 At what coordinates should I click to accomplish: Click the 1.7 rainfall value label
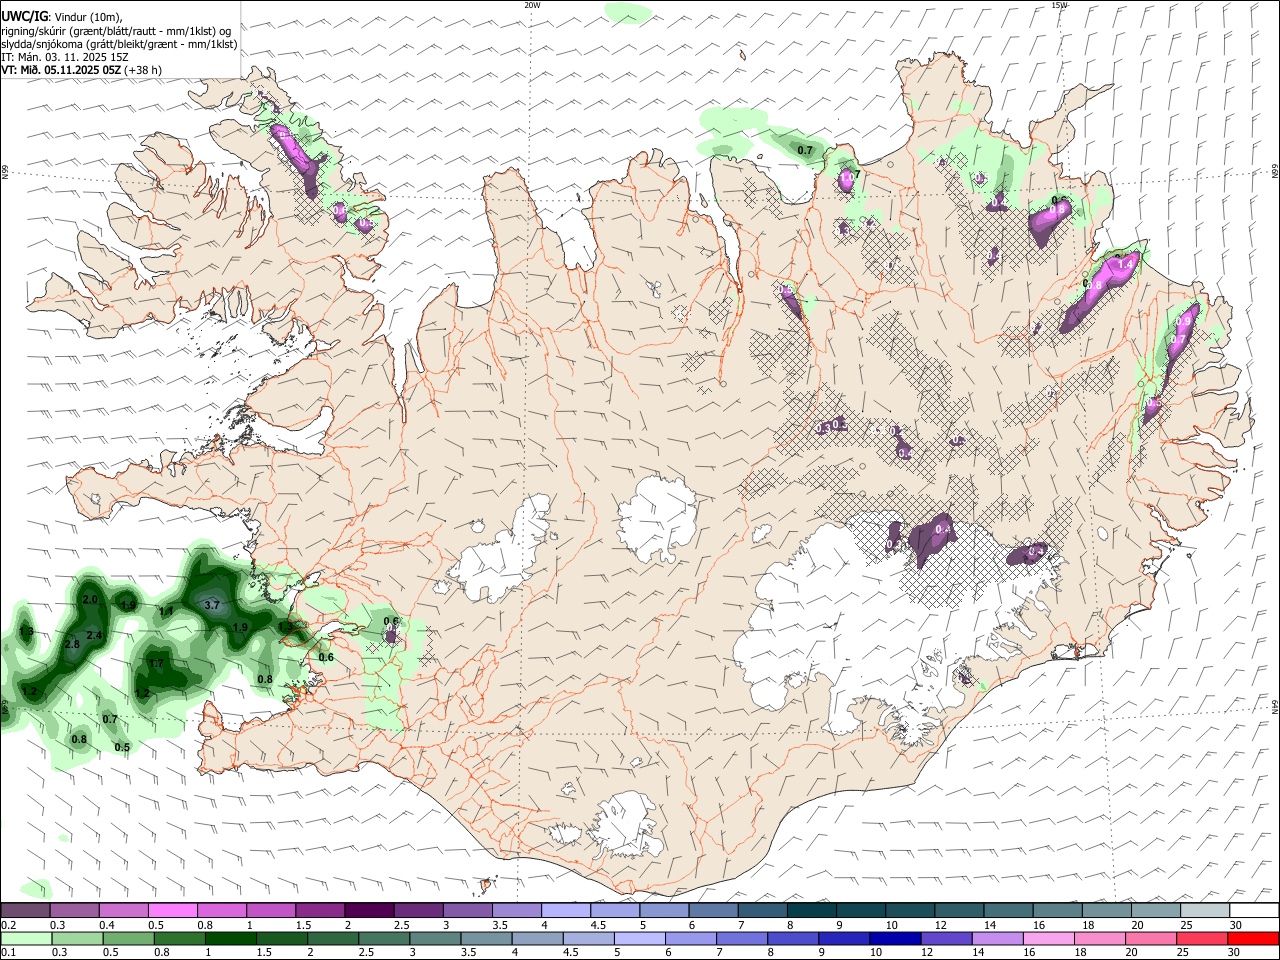pyautogui.click(x=156, y=663)
